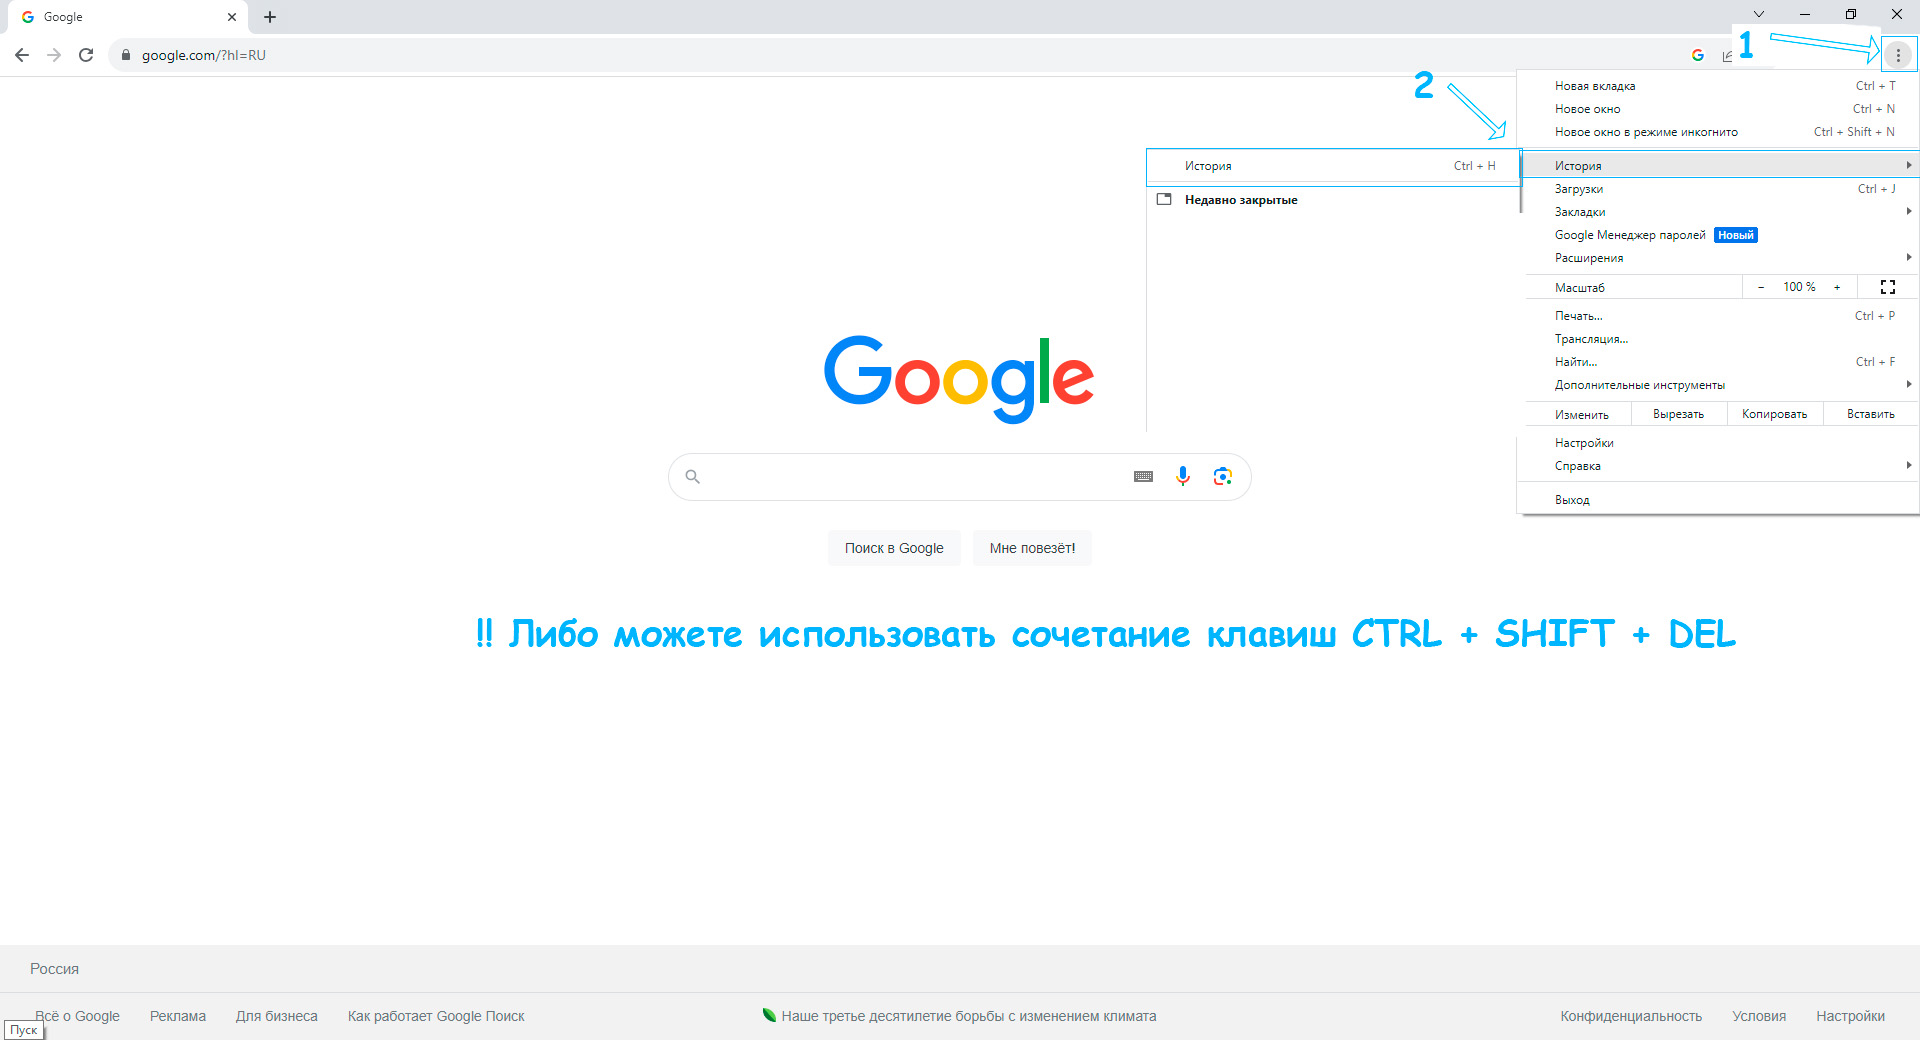Select "Найти..." in the menu
This screenshot has width=1920, height=1040.
1718,362
